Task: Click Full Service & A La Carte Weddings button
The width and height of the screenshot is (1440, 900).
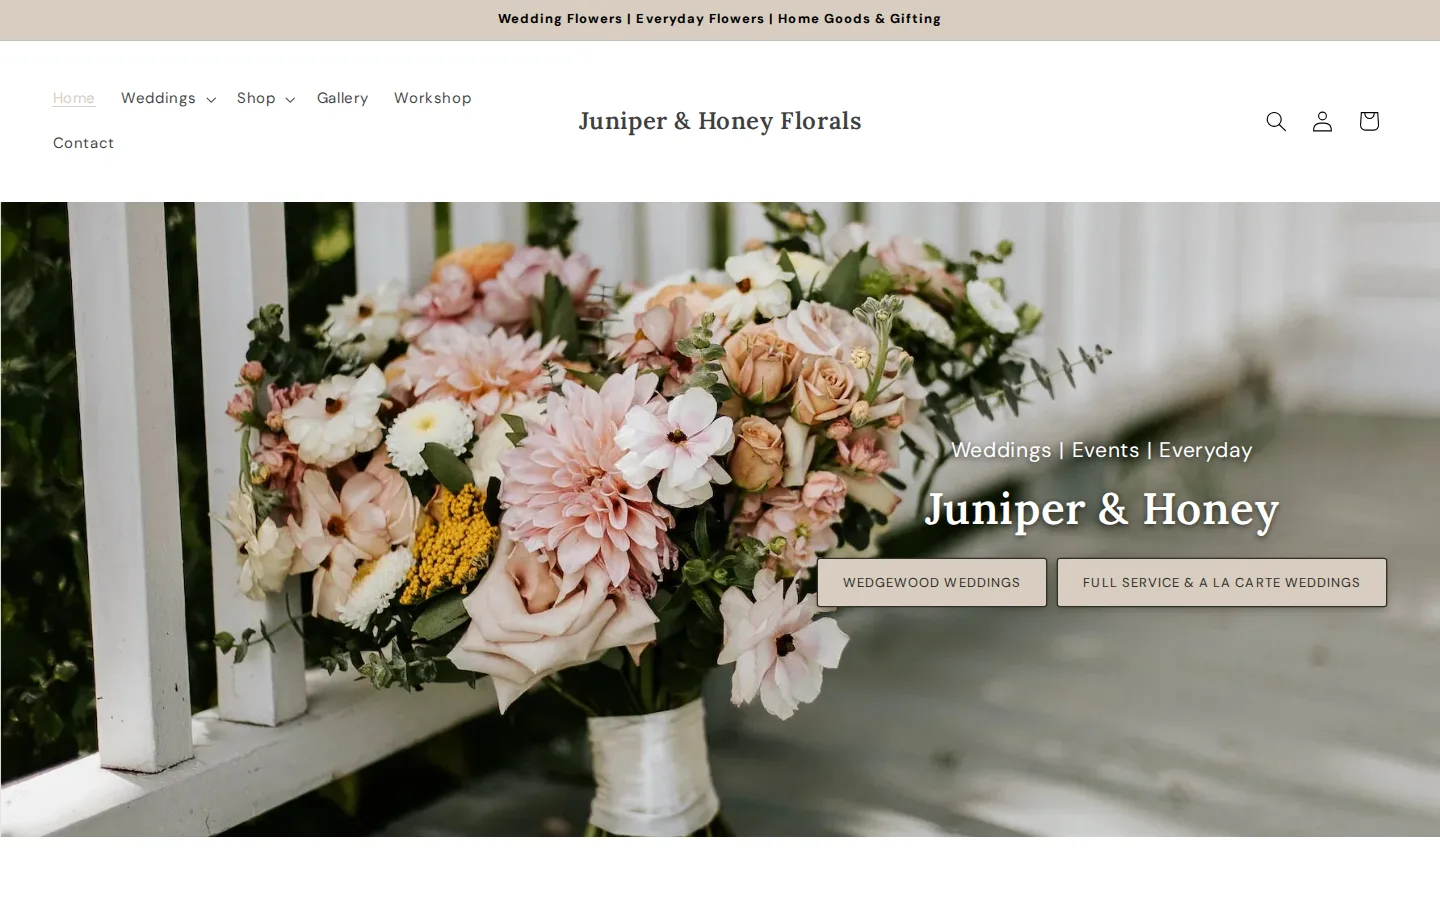Action: 1222,582
